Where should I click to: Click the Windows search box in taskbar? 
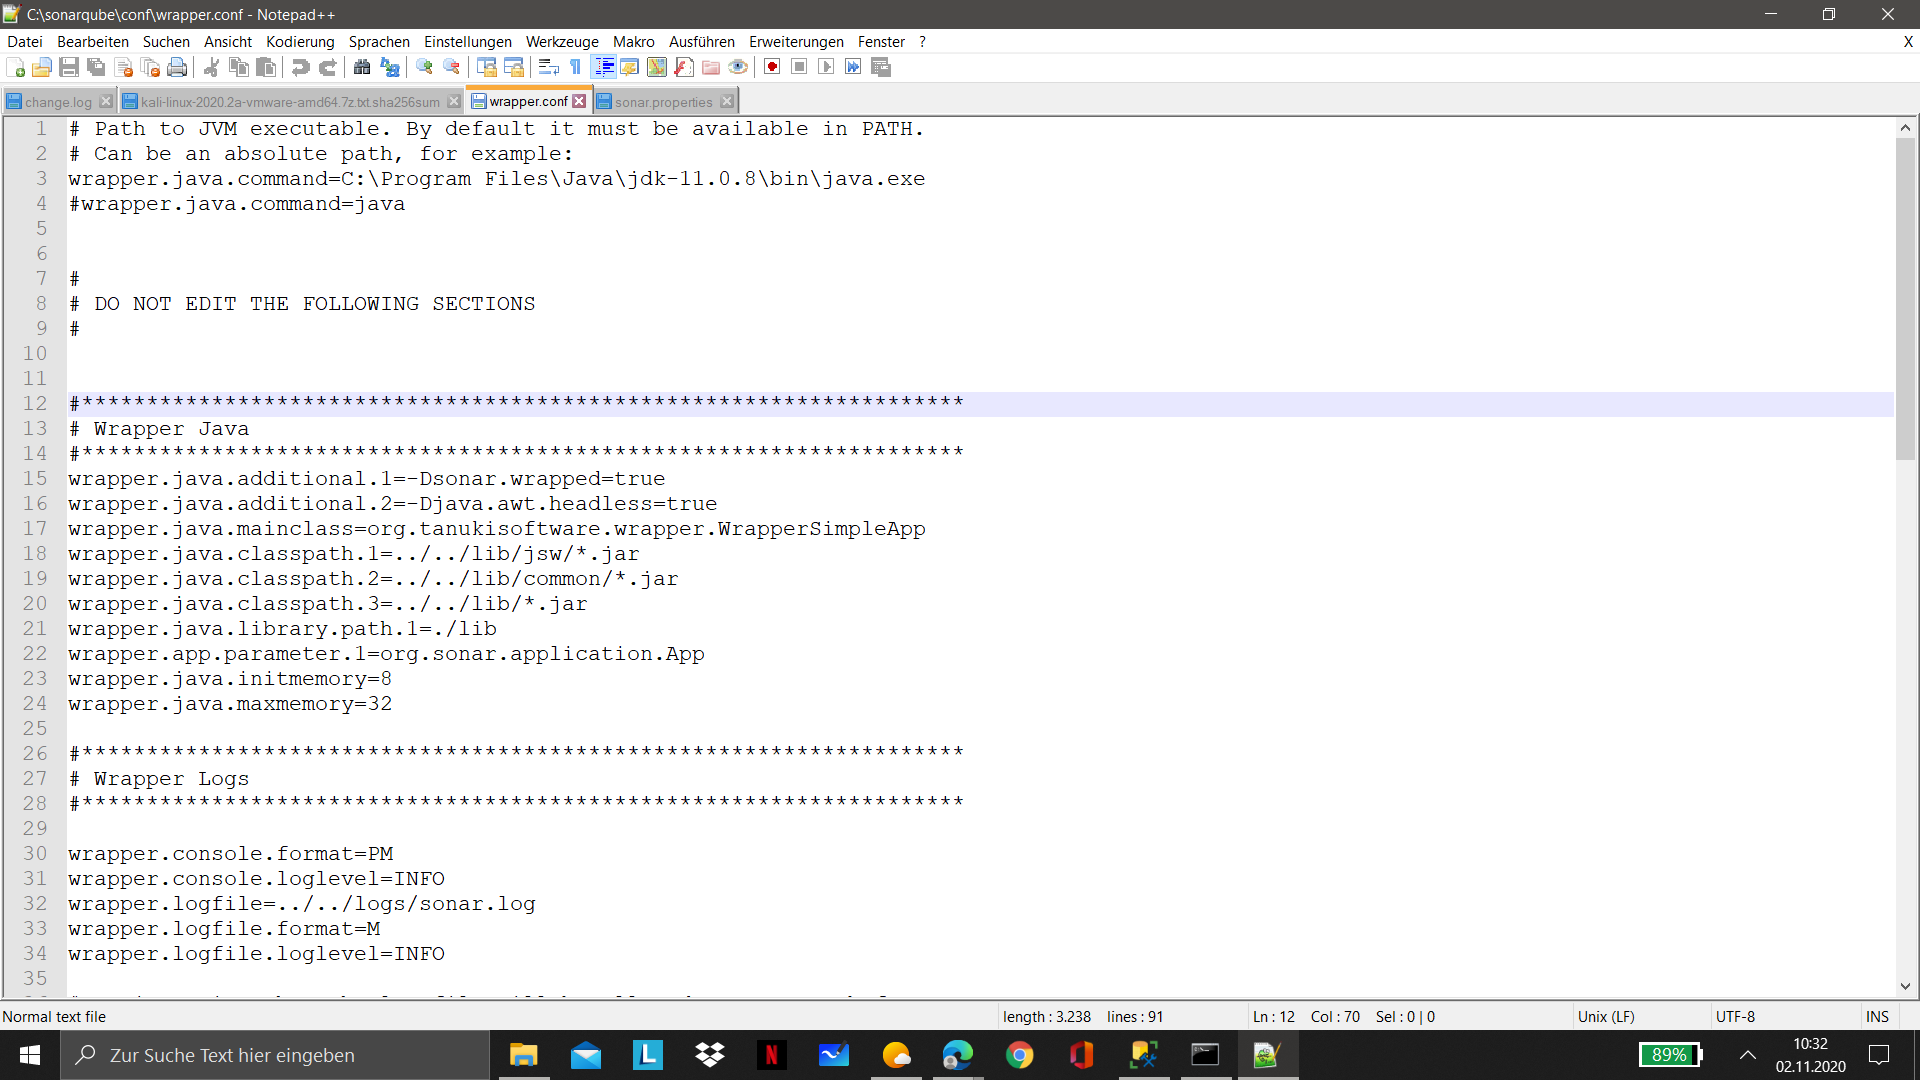275,1055
